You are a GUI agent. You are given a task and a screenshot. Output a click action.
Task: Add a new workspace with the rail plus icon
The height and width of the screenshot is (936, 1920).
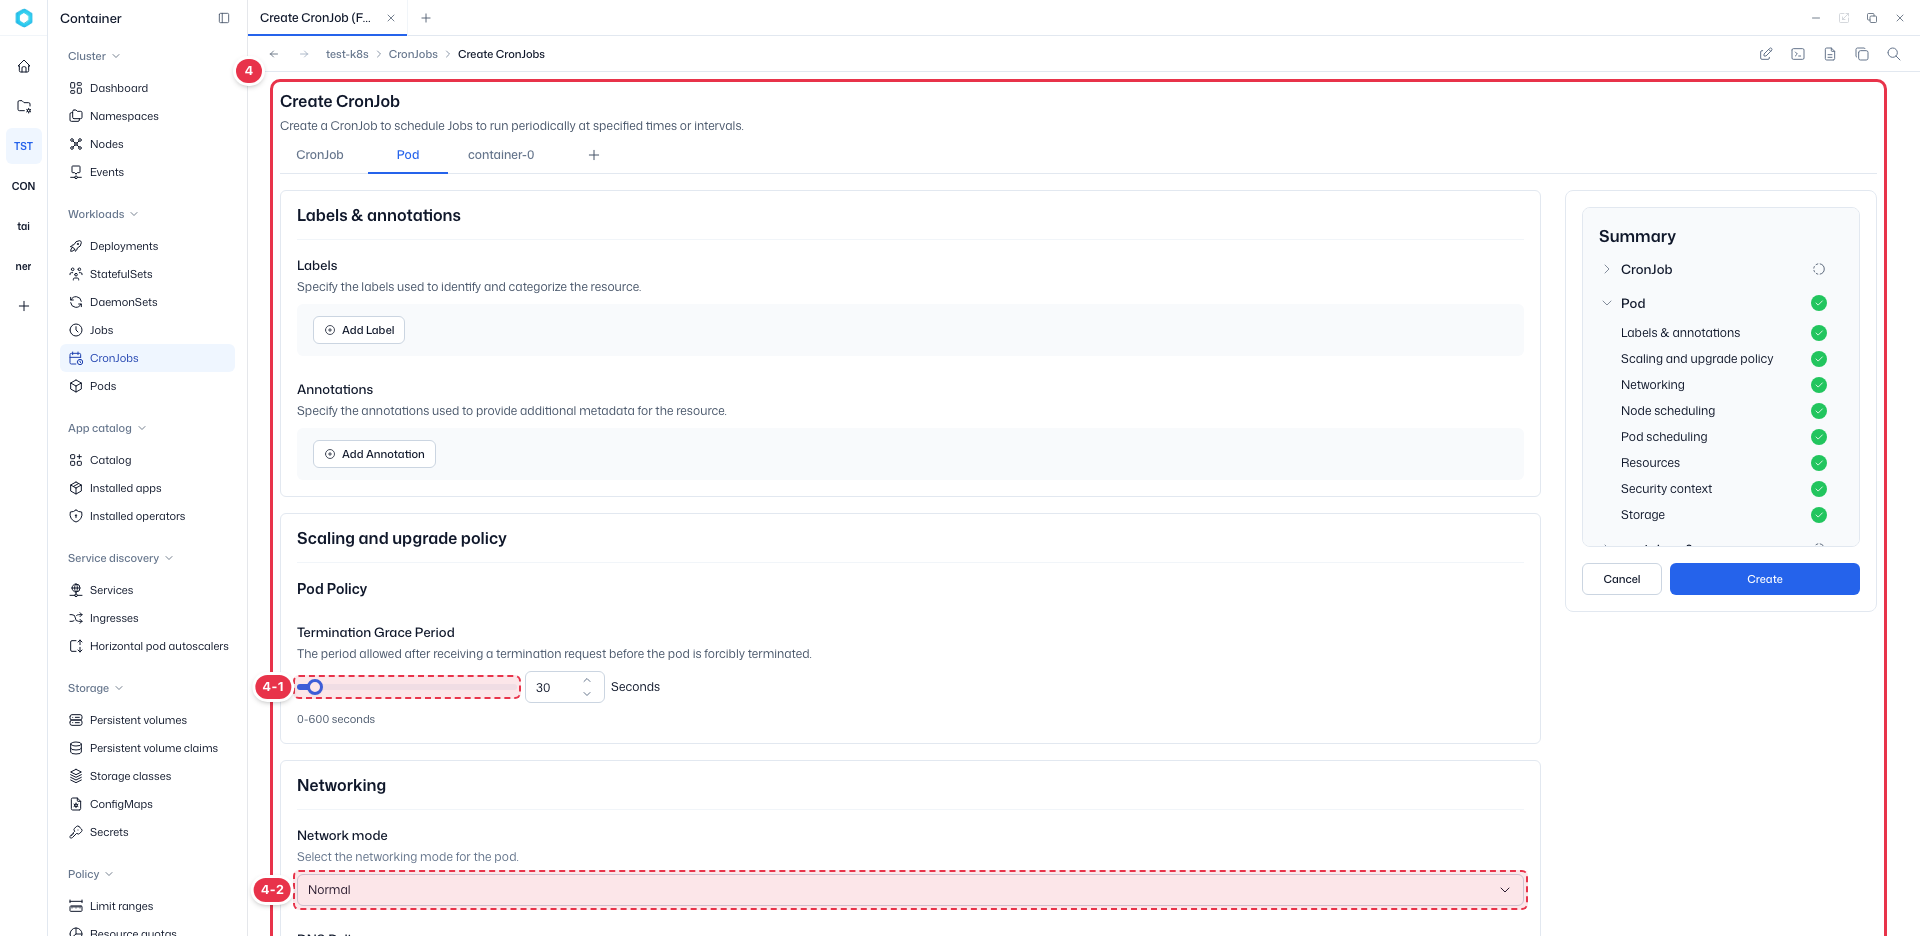pyautogui.click(x=24, y=306)
